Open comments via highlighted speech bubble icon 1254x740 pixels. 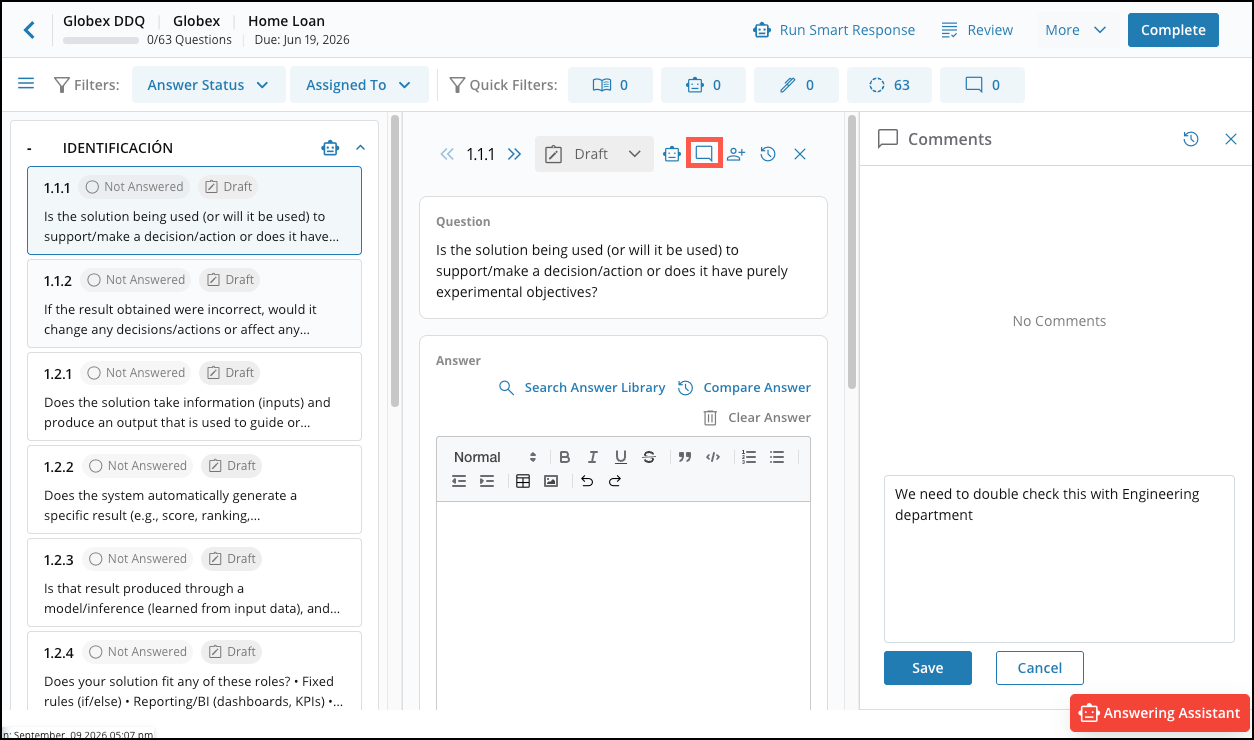pyautogui.click(x=704, y=154)
